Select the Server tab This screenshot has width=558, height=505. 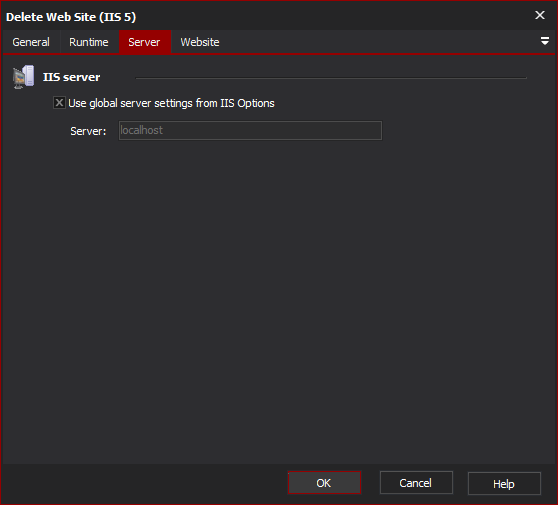click(144, 42)
